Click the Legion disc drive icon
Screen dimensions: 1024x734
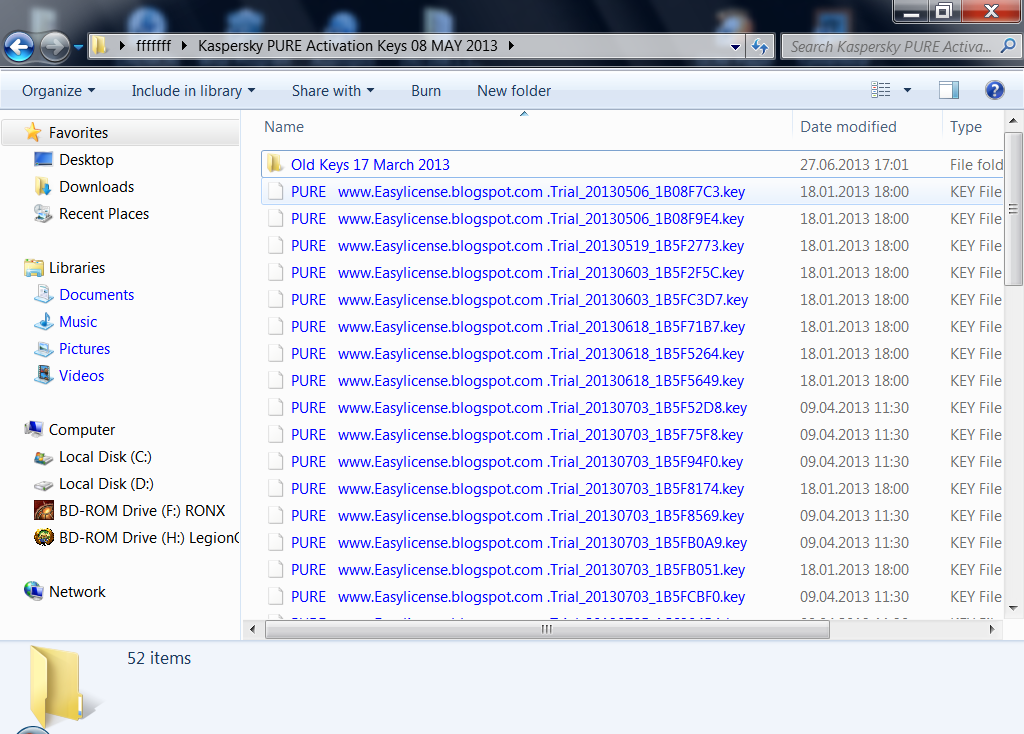pos(44,537)
